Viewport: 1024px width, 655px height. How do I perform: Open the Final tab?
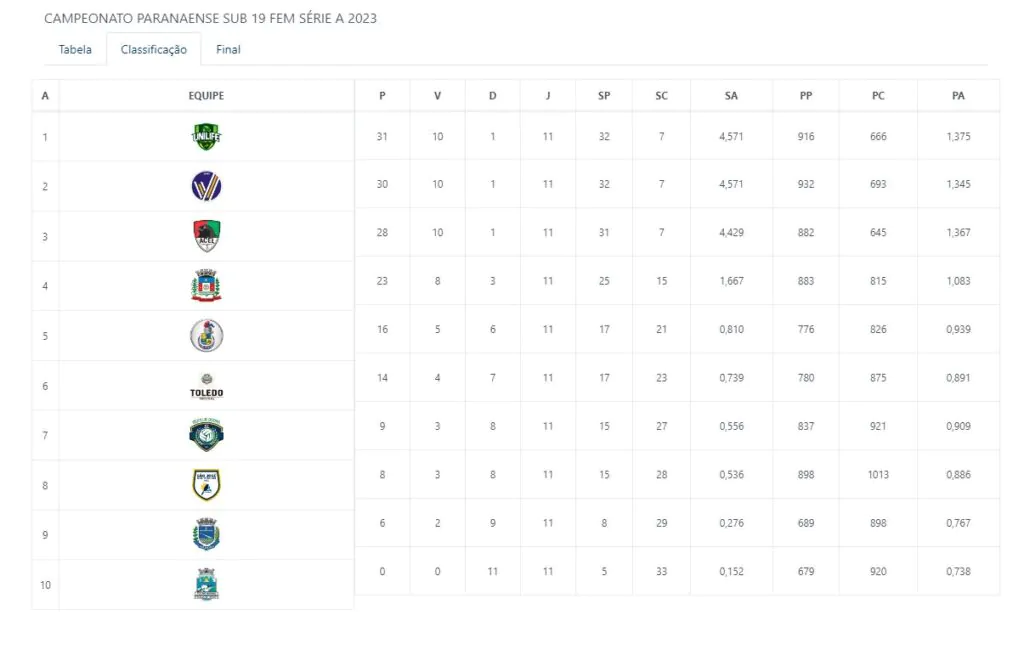tap(228, 50)
